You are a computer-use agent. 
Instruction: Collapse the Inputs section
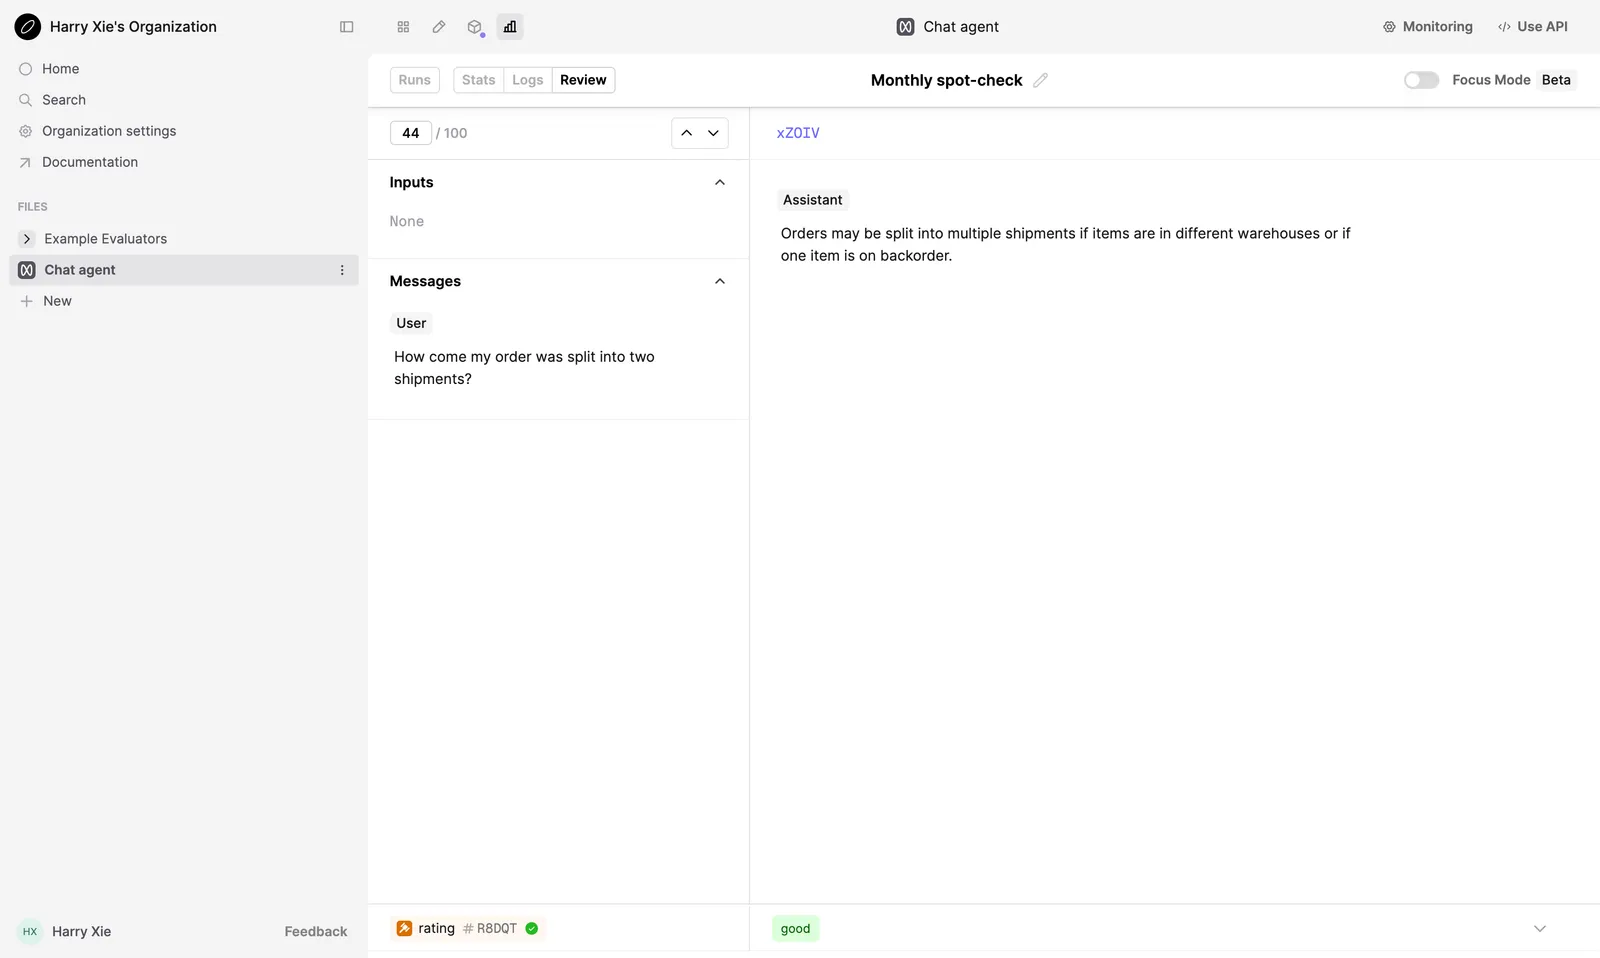pyautogui.click(x=720, y=182)
